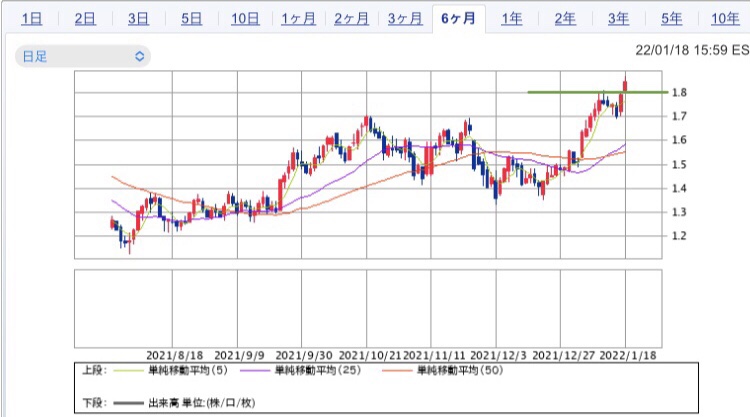The image size is (750, 417).
Task: Click the 1.4 price axis label
Action: pos(679,188)
